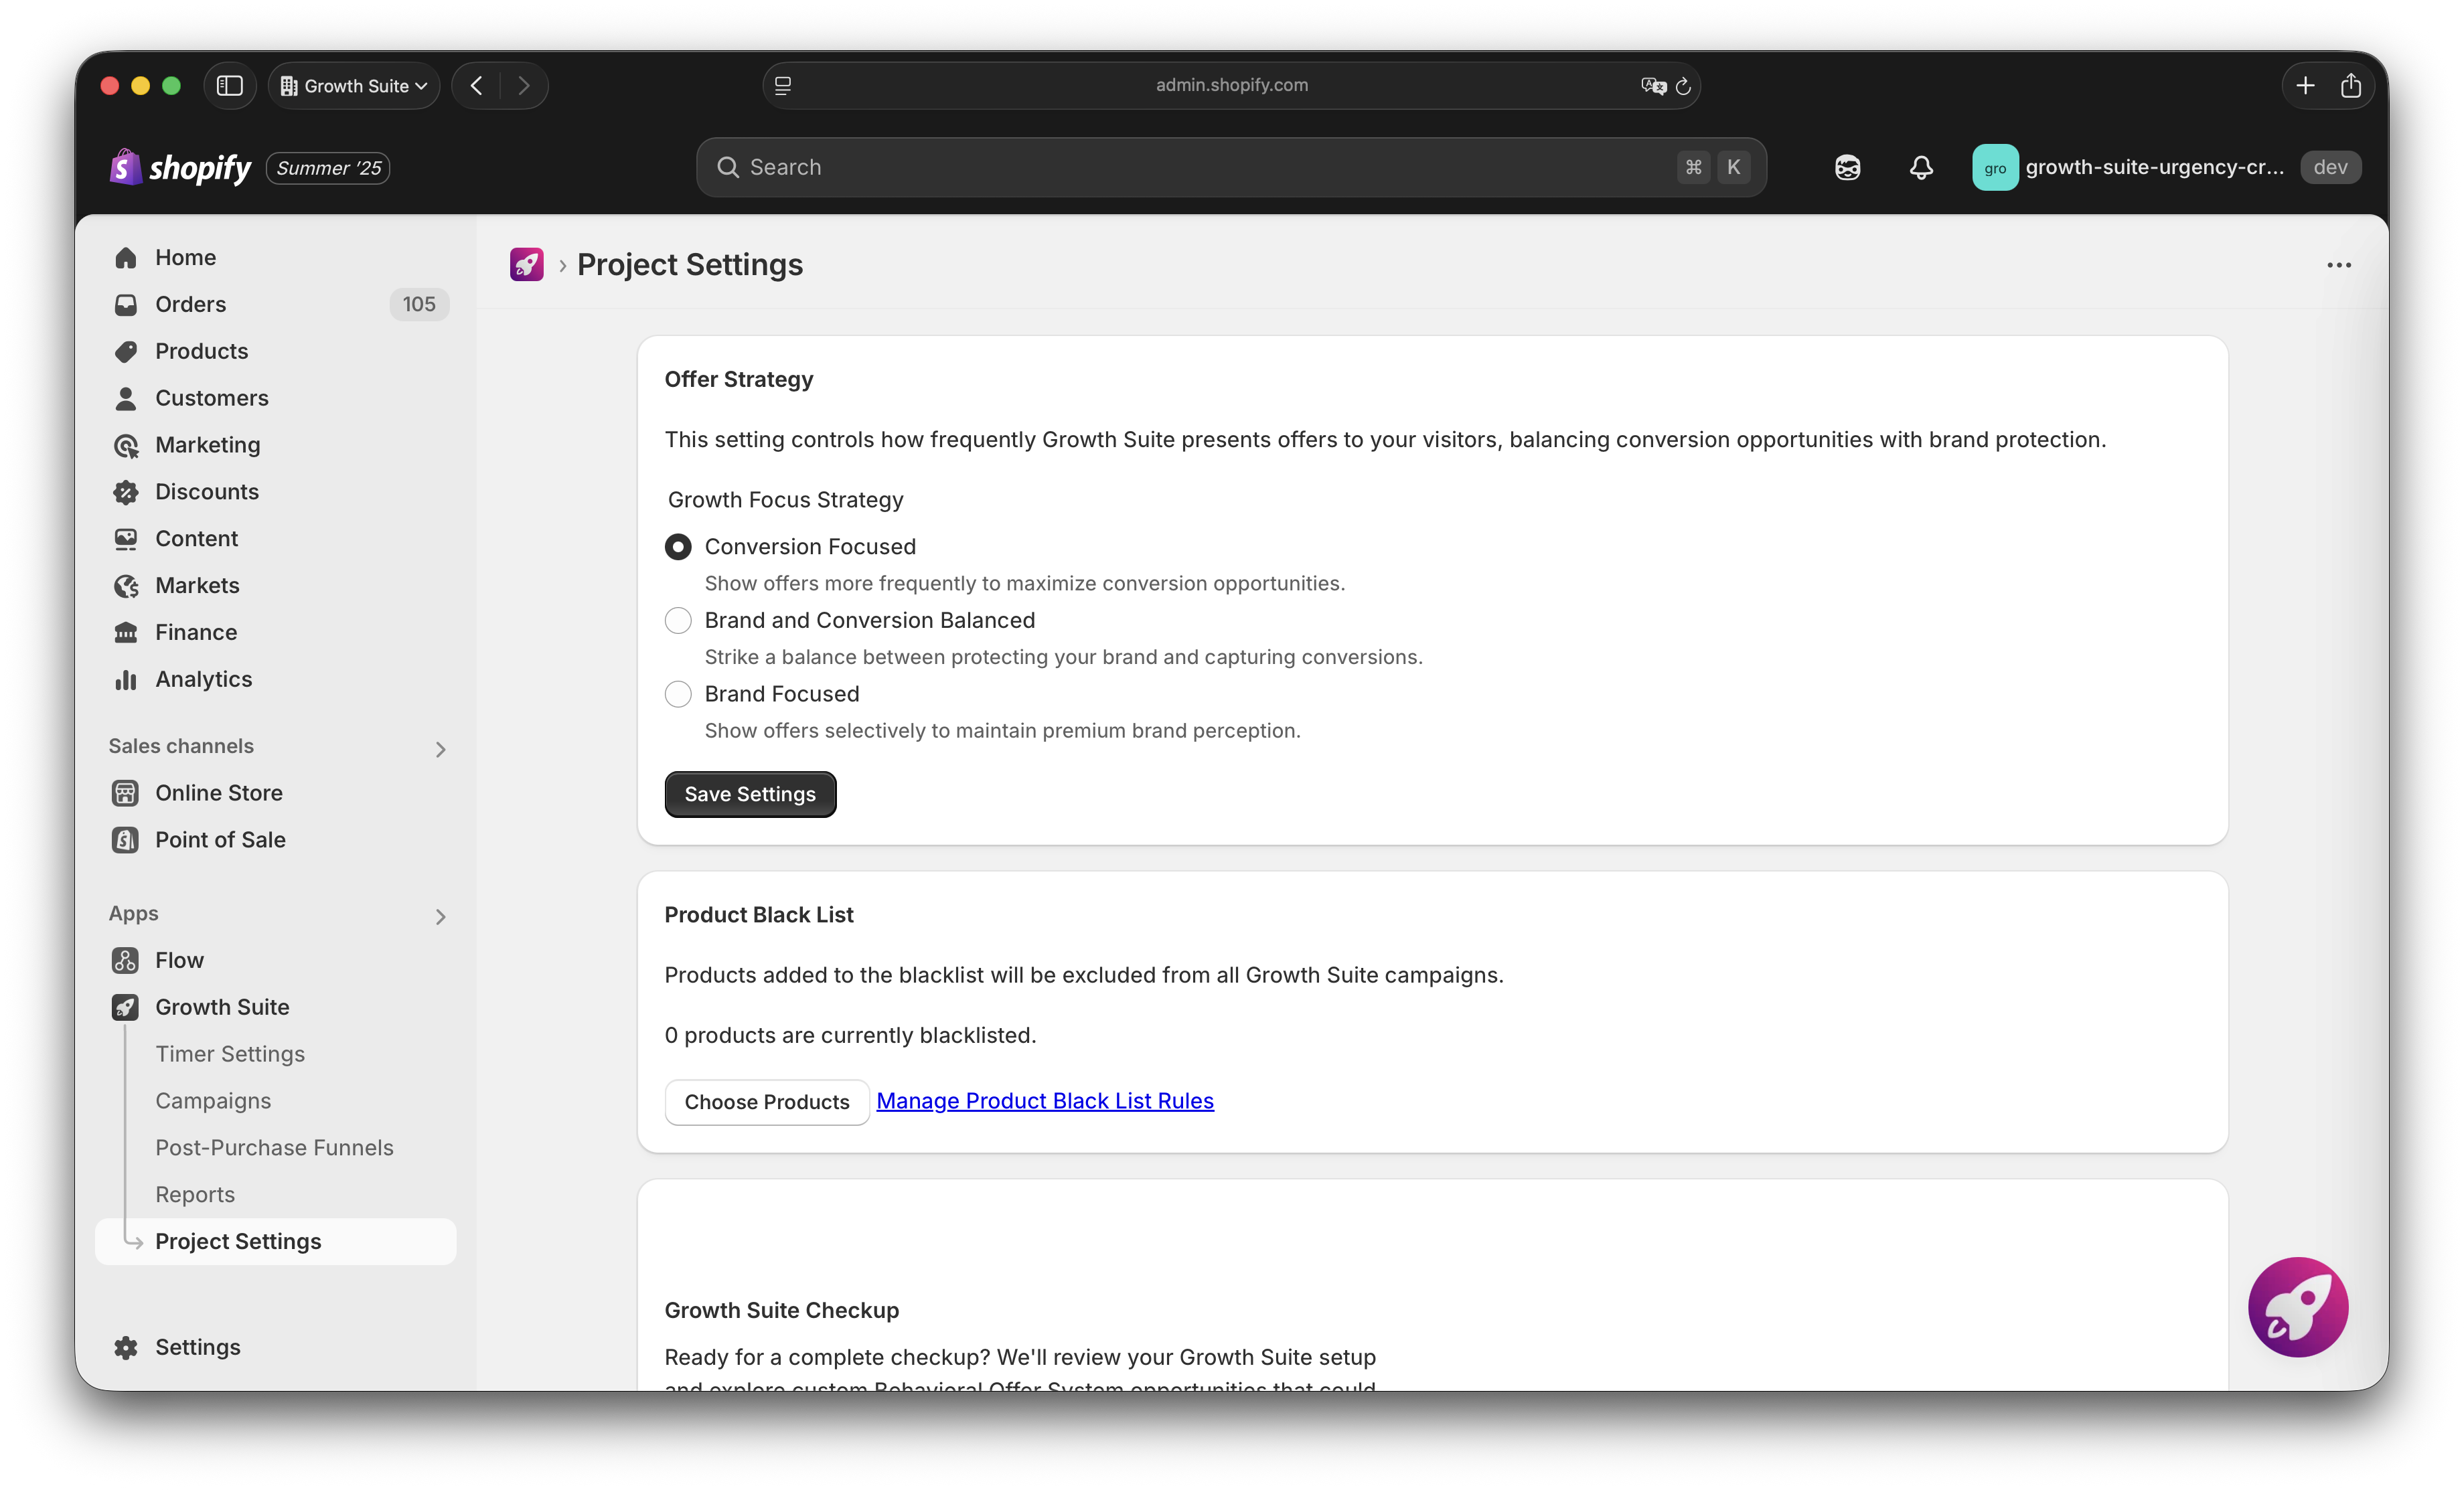Expand the Sales channels section chevron
Image resolution: width=2464 pixels, height=1490 pixels.
click(x=441, y=749)
